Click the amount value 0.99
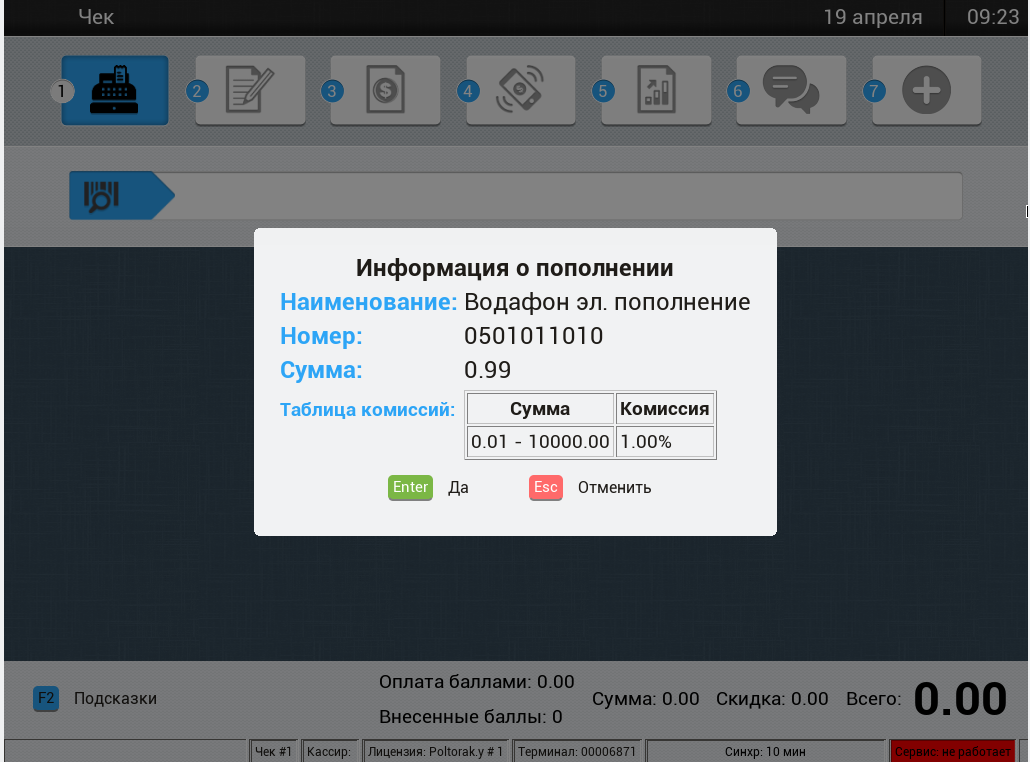This screenshot has width=1030, height=762. (488, 370)
